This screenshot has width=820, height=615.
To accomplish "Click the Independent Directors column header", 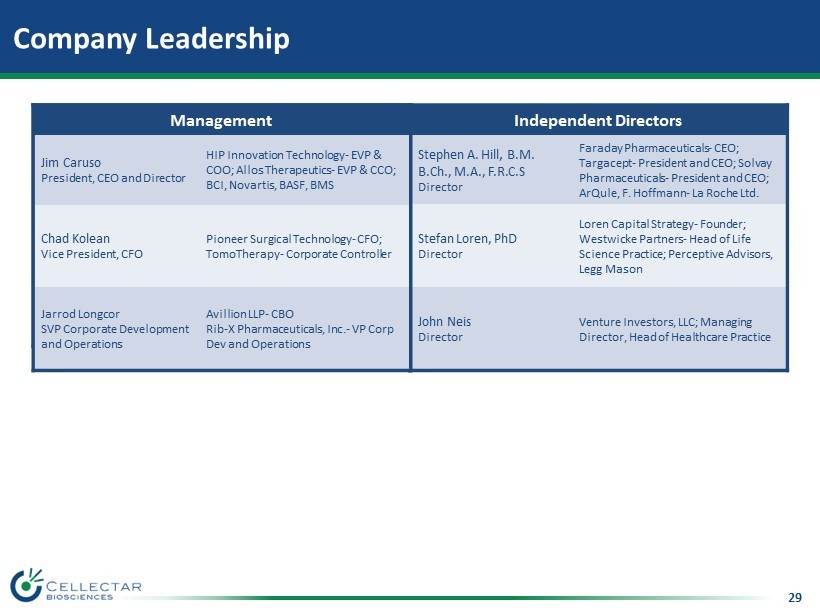I will (598, 120).
